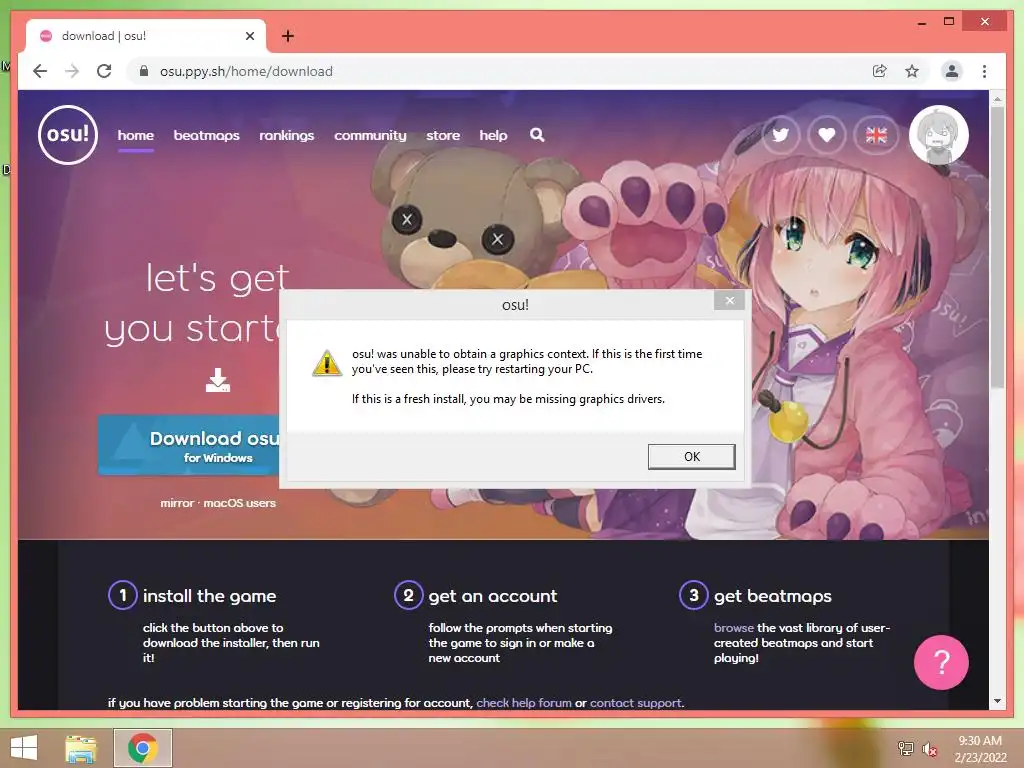Viewport: 1024px width, 768px height.
Task: Open the check help forum link
Action: (524, 703)
